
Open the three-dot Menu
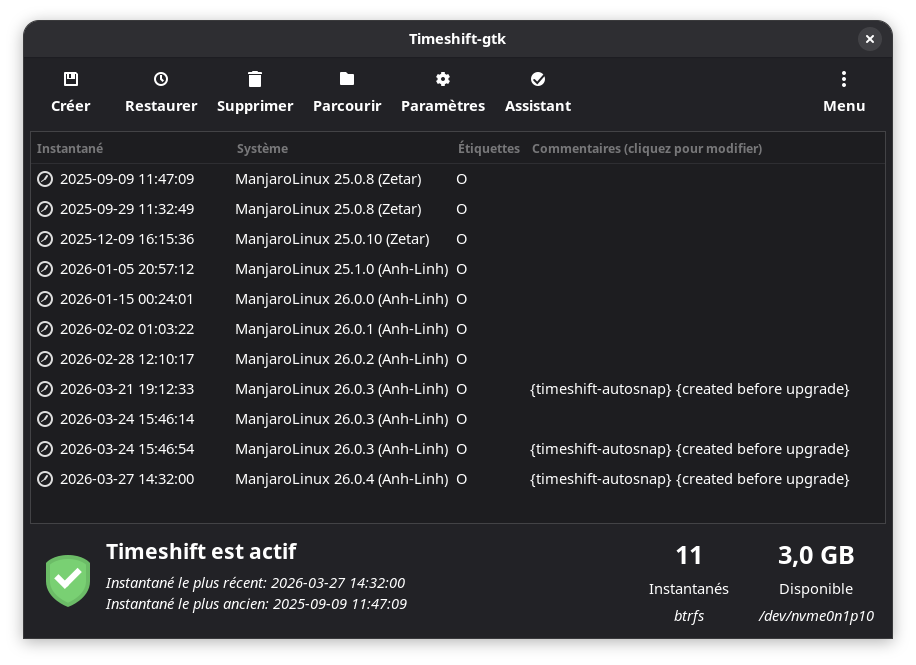[x=844, y=79]
